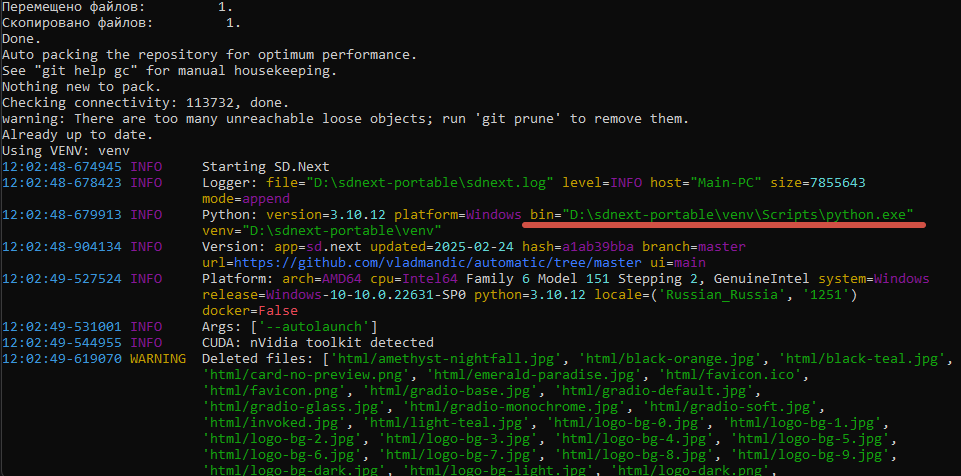Click 'html/card-no-preview.png' file name
Image resolution: width=961 pixels, height=476 pixels.
click(x=306, y=374)
